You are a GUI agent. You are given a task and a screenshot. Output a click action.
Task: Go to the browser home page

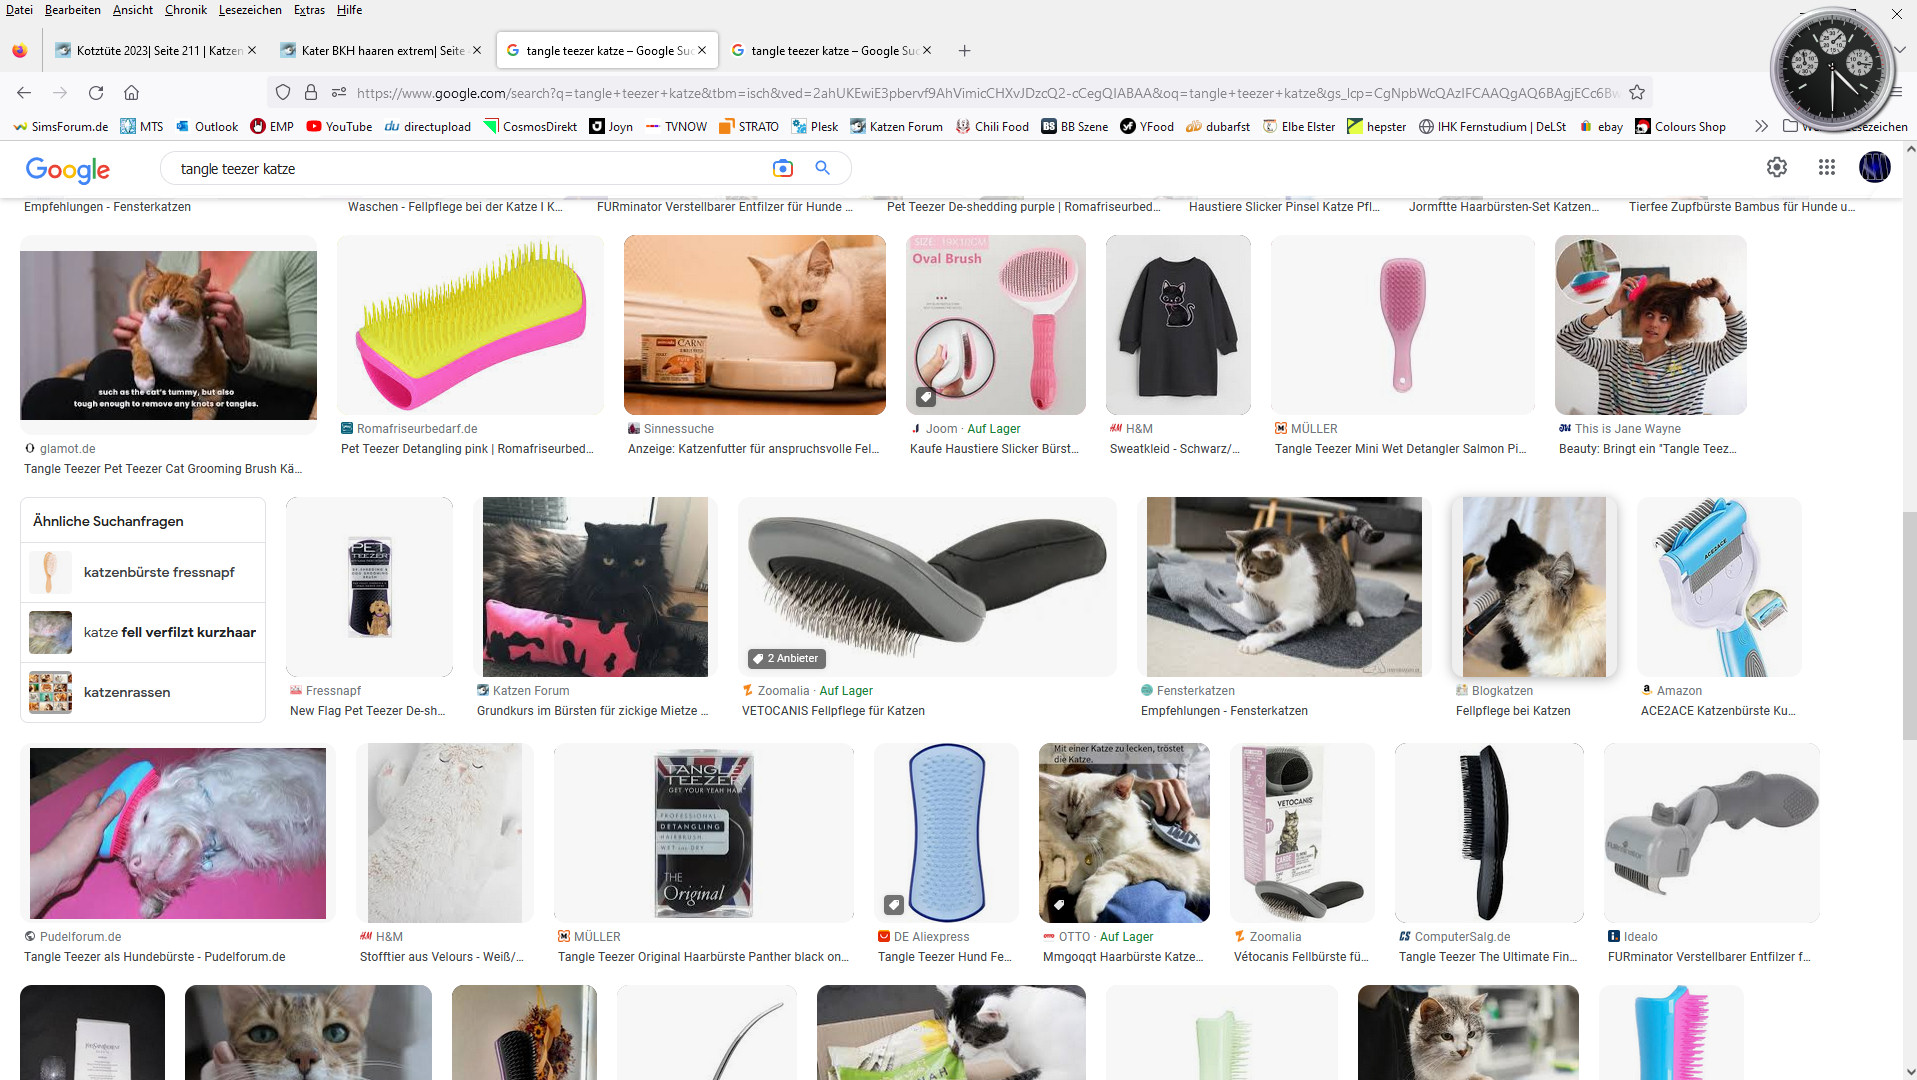pyautogui.click(x=131, y=93)
